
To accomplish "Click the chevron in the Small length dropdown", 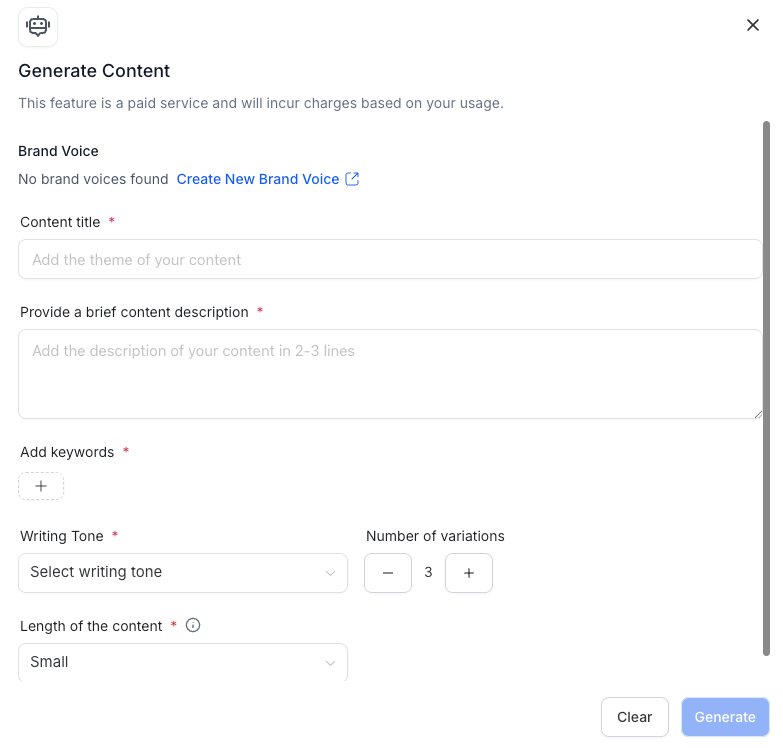I will point(330,663).
